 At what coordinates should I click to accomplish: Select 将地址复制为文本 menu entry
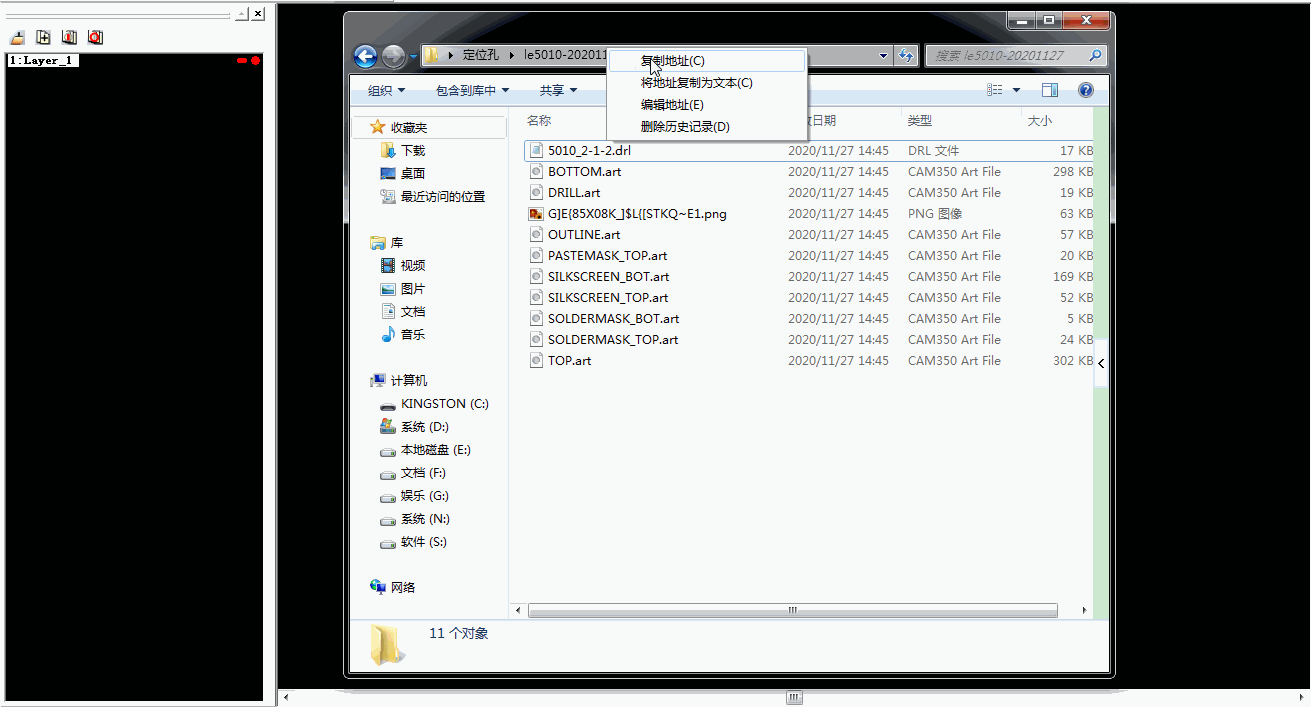696,83
